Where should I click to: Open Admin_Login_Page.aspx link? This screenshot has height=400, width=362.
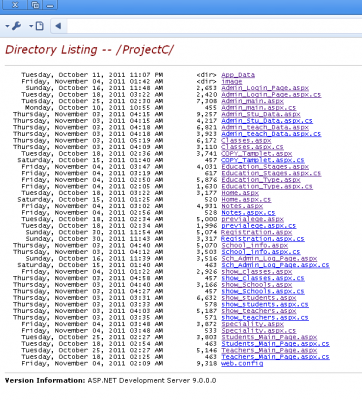(x=265, y=88)
